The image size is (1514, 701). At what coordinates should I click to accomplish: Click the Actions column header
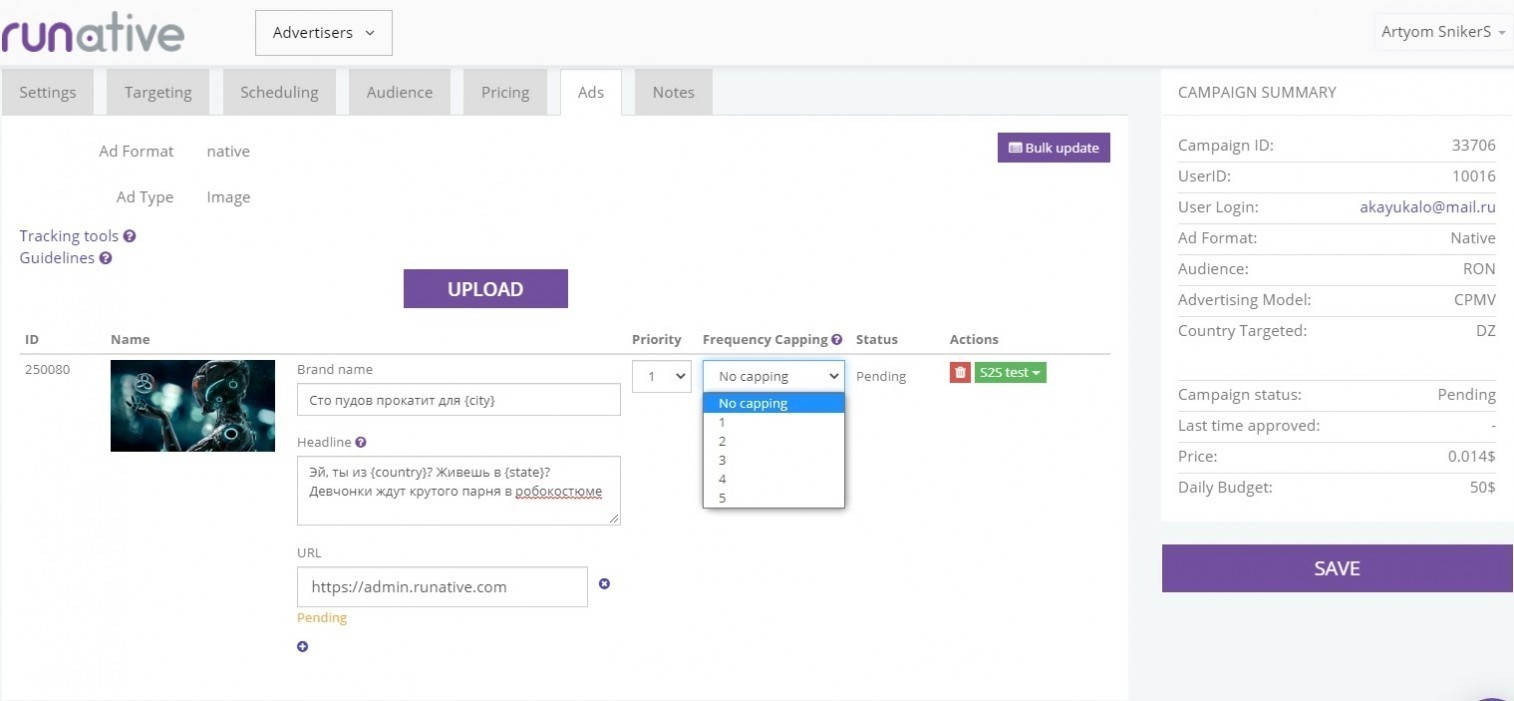[974, 340]
